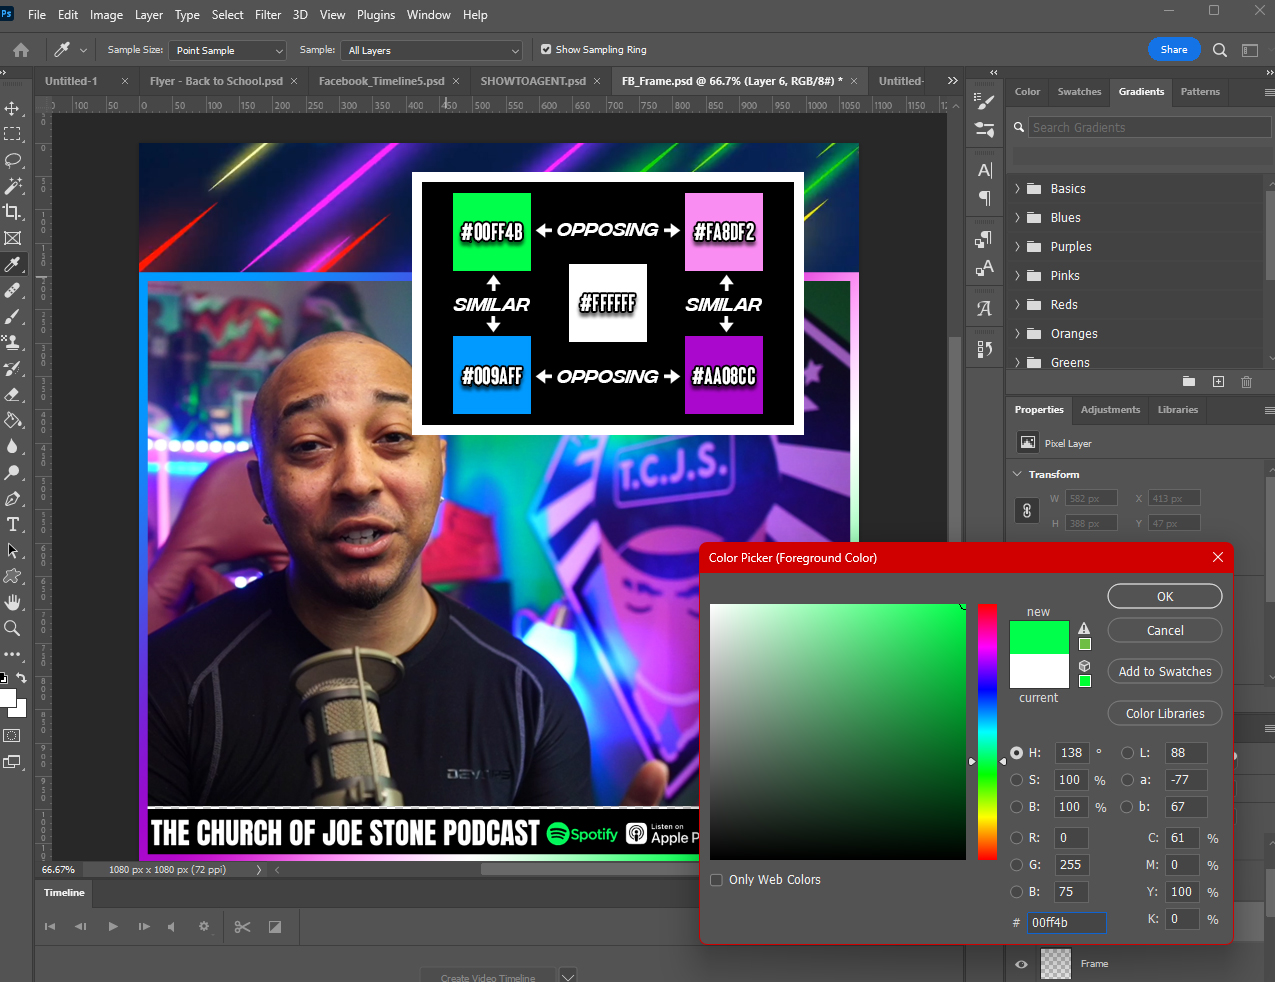Expand the Purples gradient folder
1275x982 pixels.
pyautogui.click(x=1018, y=247)
